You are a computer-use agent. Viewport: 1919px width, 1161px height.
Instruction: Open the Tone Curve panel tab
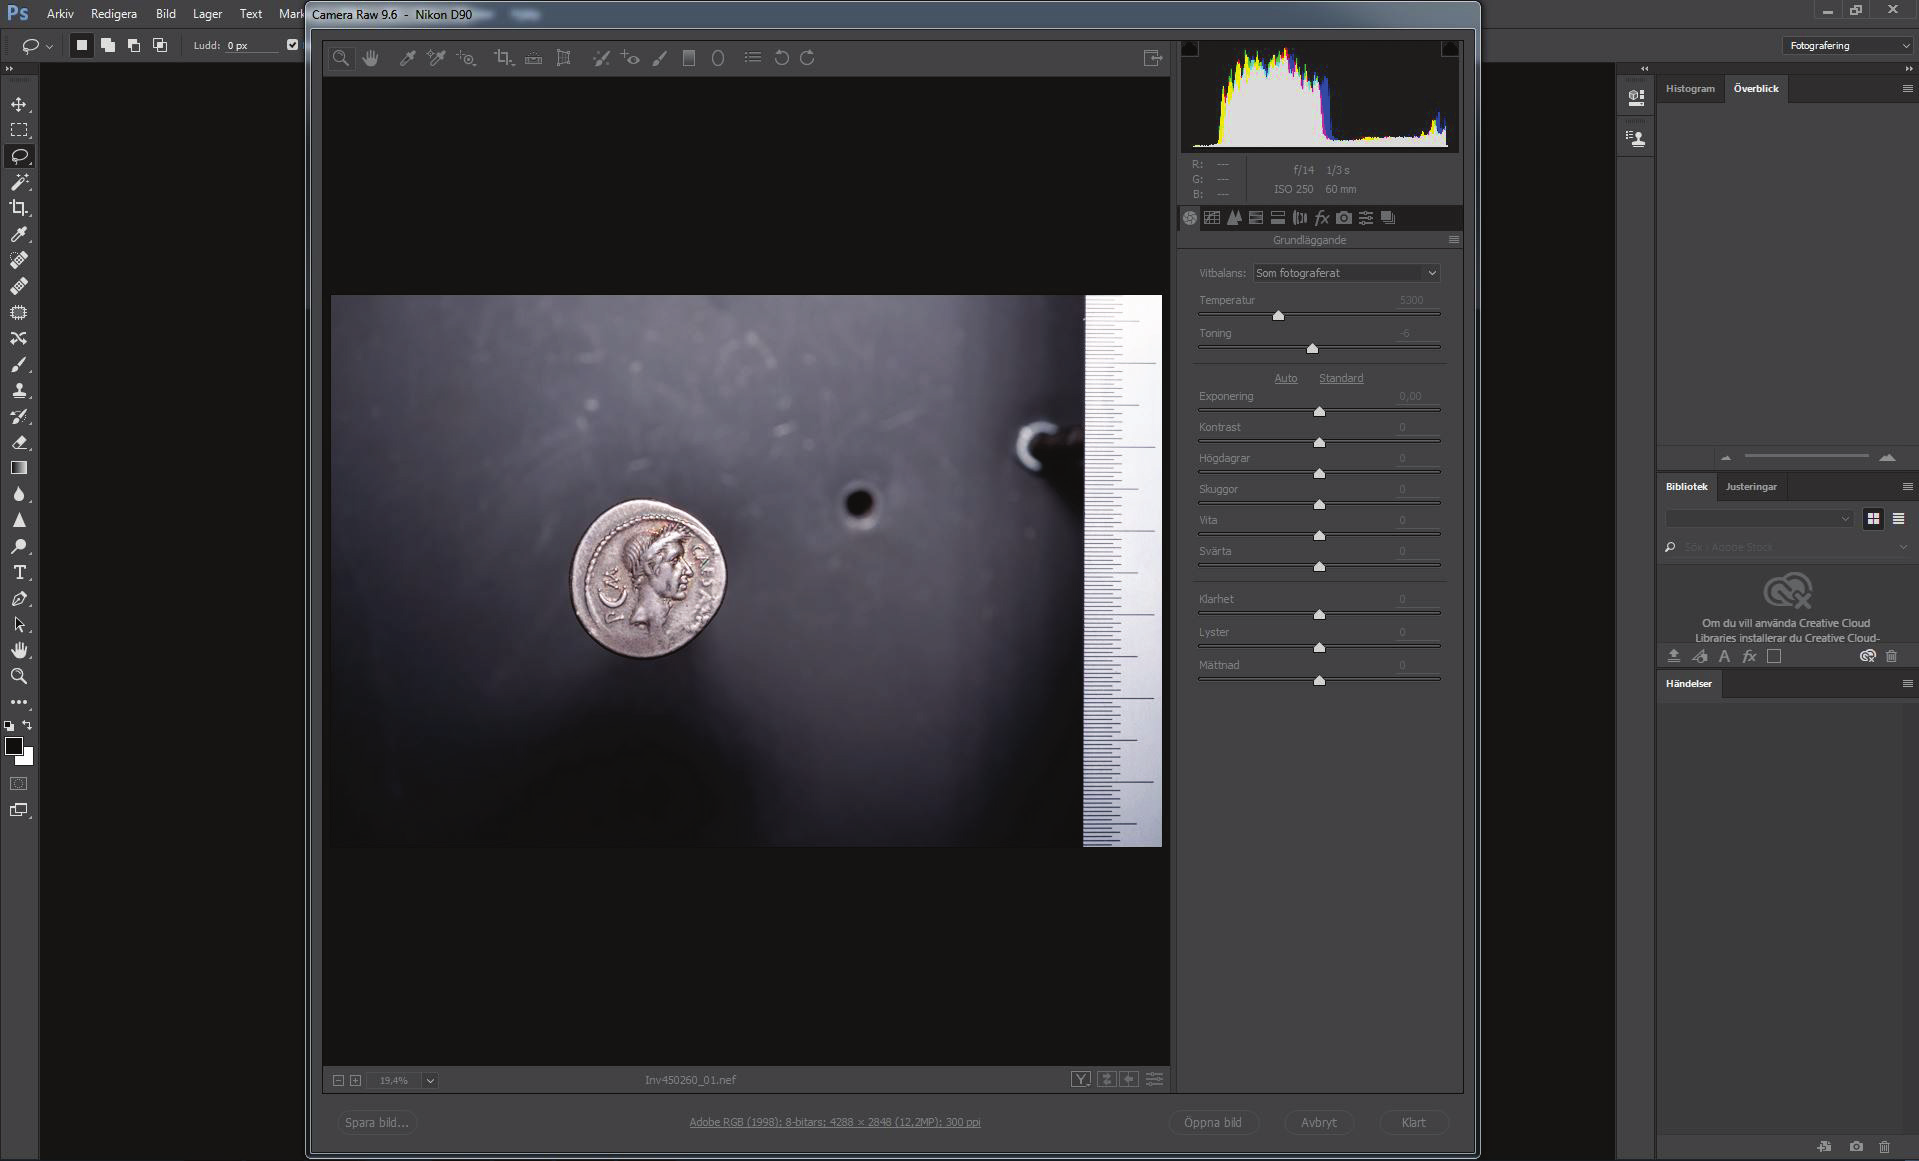(x=1212, y=217)
